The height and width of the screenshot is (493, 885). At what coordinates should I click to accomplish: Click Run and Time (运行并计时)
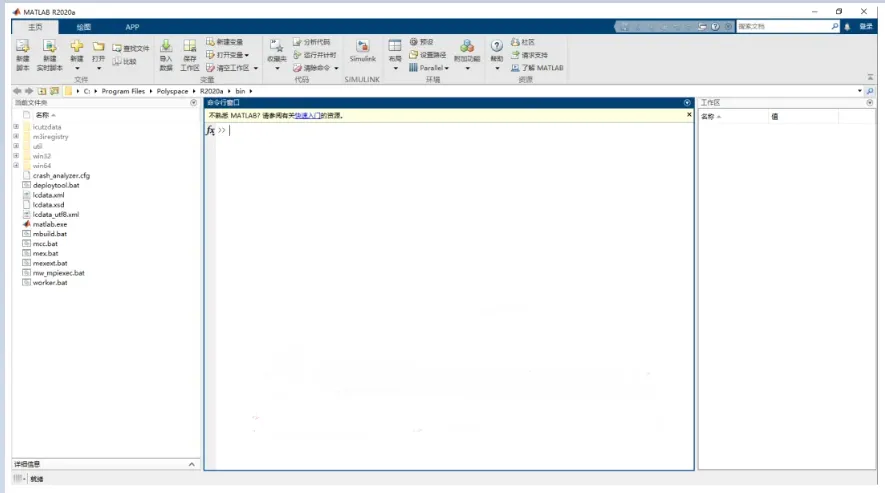314,55
